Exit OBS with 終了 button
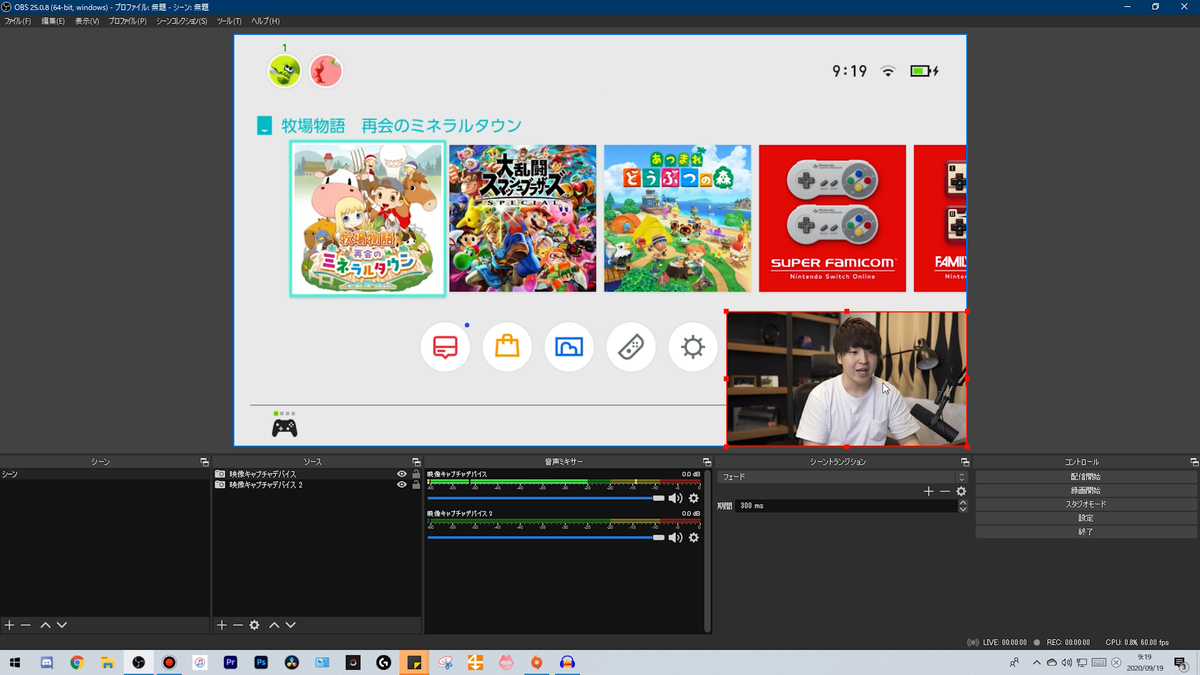Image resolution: width=1200 pixels, height=675 pixels. point(1086,532)
